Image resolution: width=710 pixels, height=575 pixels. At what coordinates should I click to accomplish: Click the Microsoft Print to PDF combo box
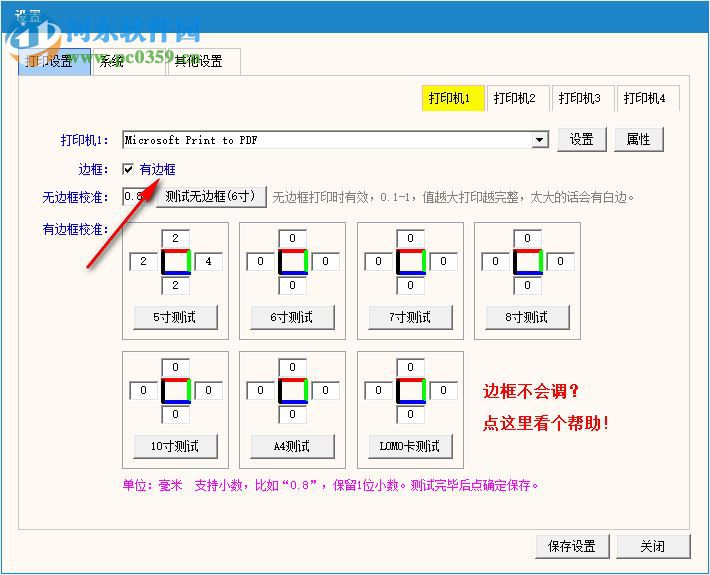(335, 139)
